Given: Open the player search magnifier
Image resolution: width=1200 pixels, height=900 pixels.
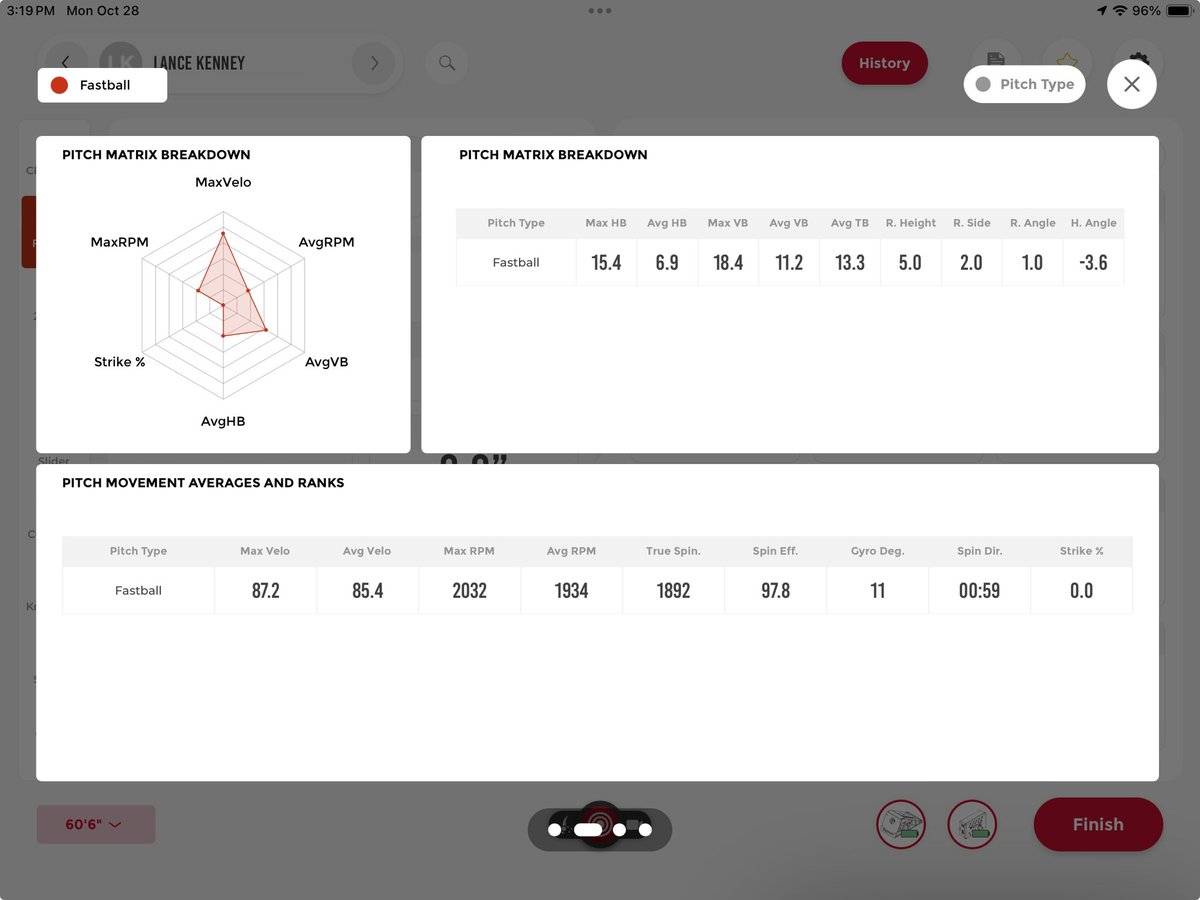Looking at the screenshot, I should [447, 63].
